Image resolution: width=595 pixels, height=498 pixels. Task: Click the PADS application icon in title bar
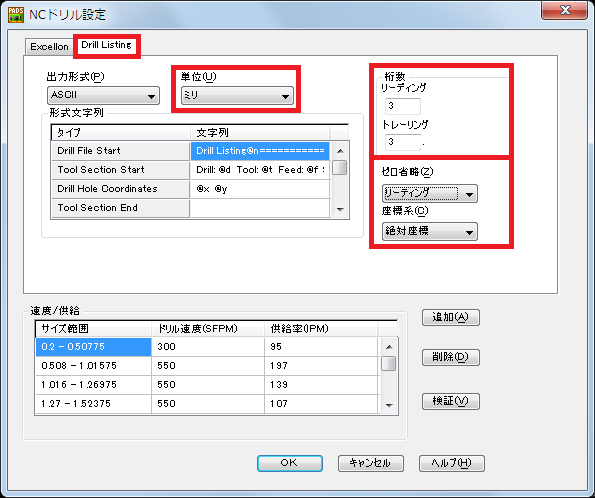coord(16,15)
